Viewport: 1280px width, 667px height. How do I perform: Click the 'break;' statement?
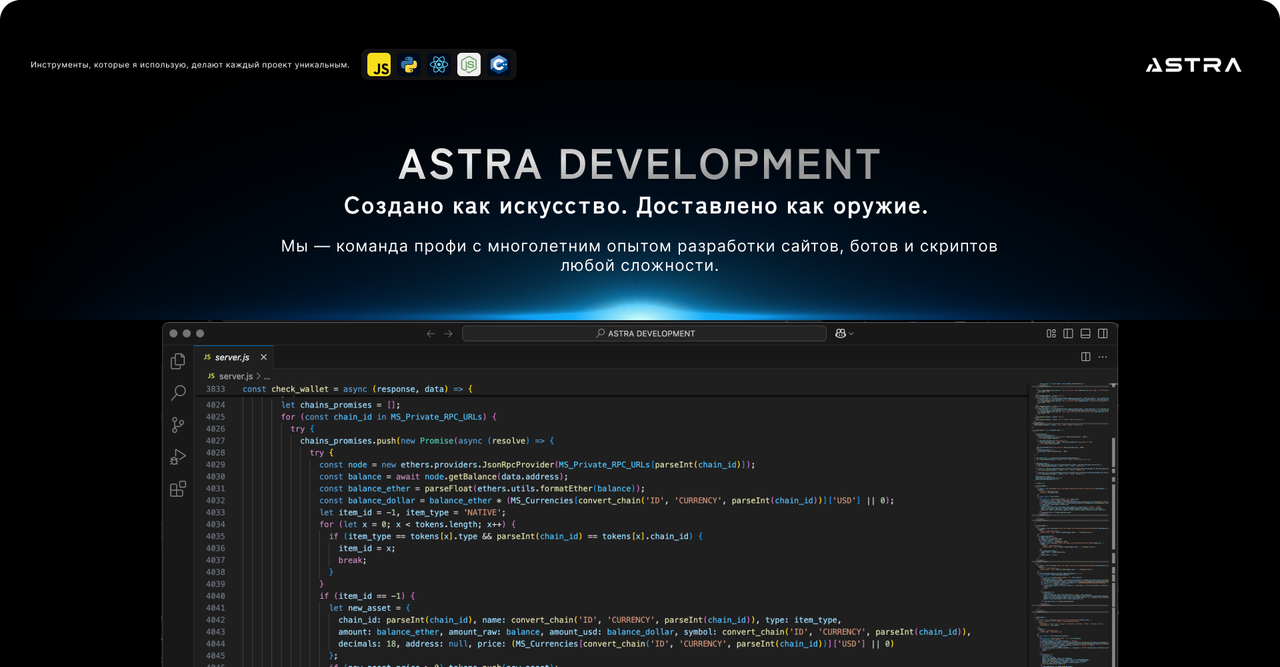tap(353, 560)
